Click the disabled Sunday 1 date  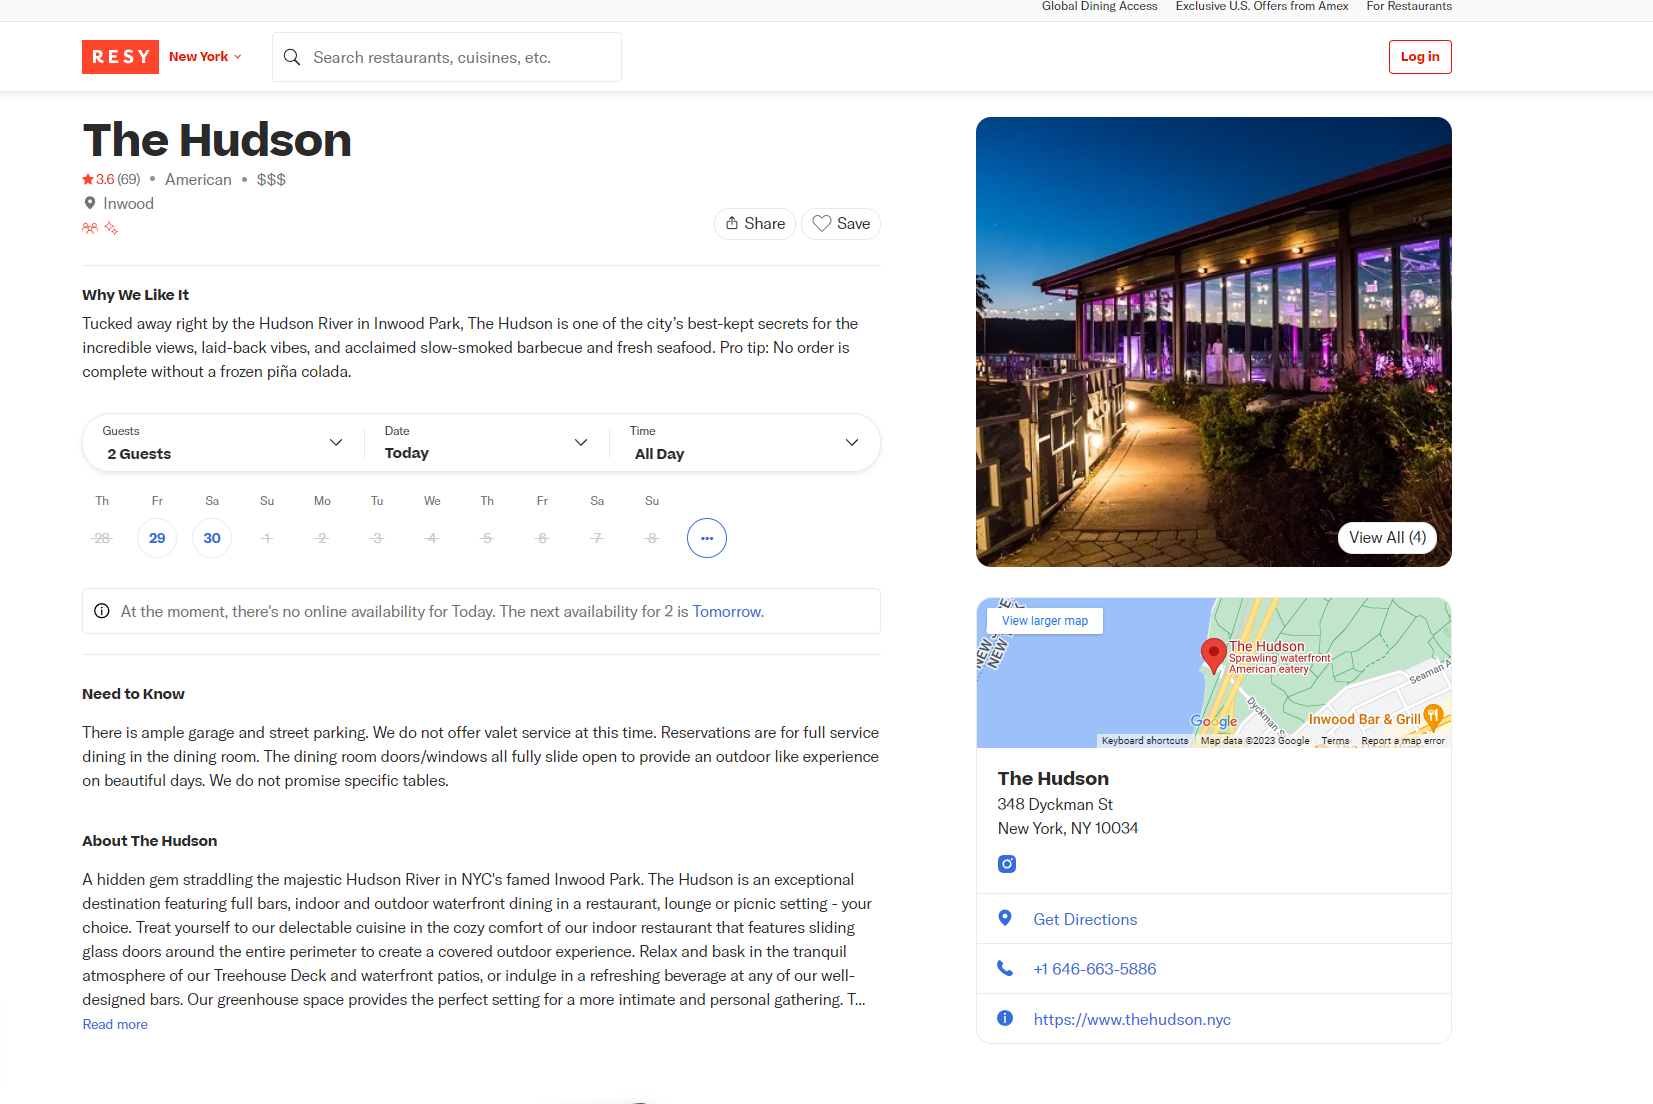pos(267,538)
